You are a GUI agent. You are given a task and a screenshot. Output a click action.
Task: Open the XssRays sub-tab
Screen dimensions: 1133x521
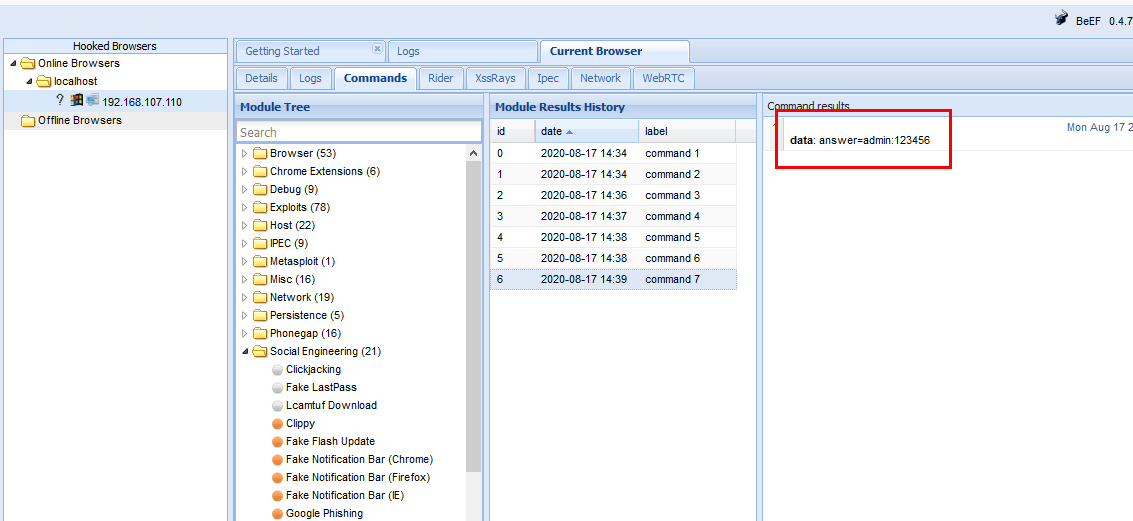[496, 78]
